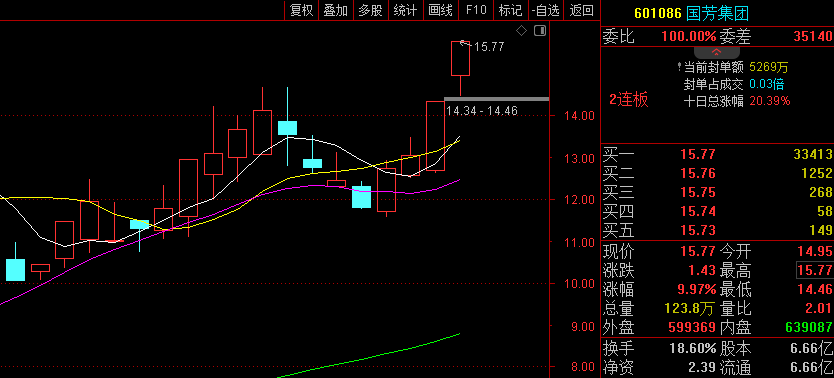This screenshot has width=834, height=378.
Task: Click the boxed 最高 value 15.77
Action: (x=815, y=270)
